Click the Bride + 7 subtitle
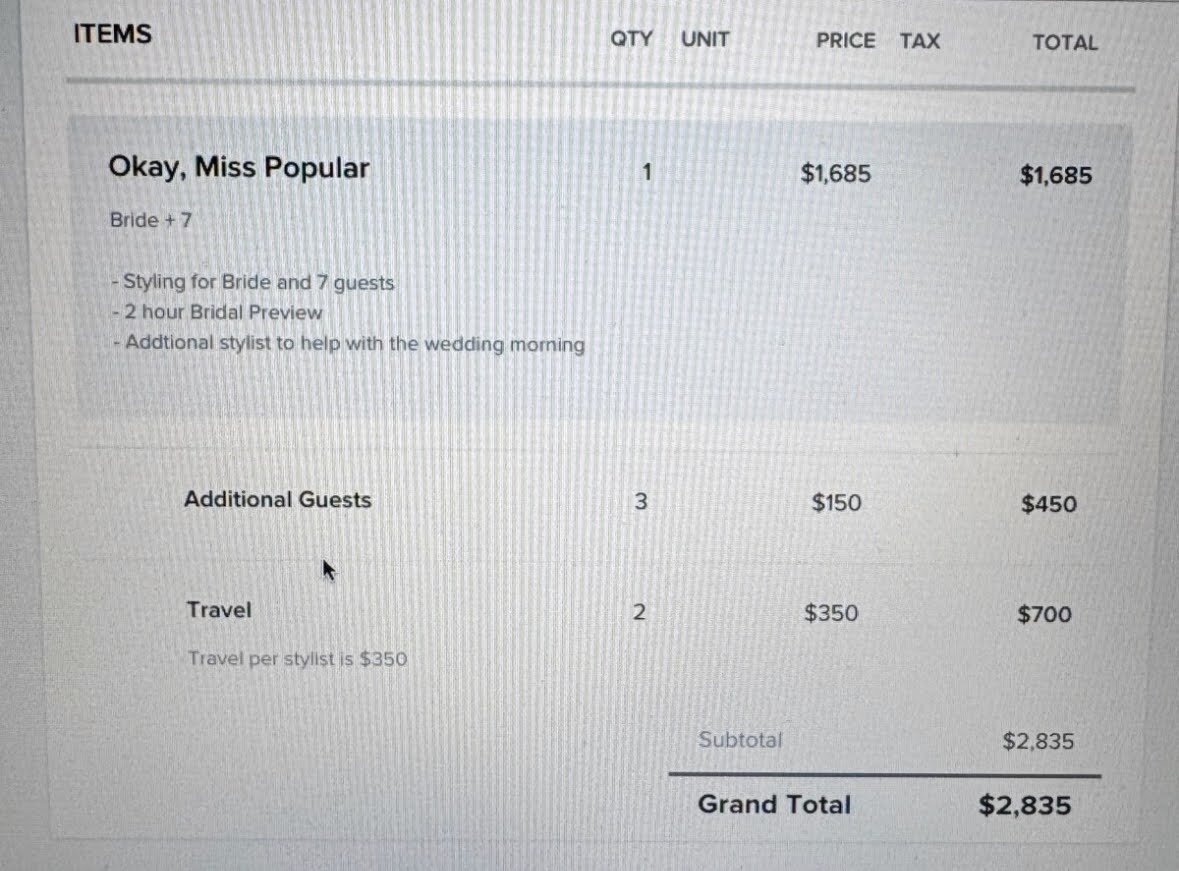 click(151, 220)
